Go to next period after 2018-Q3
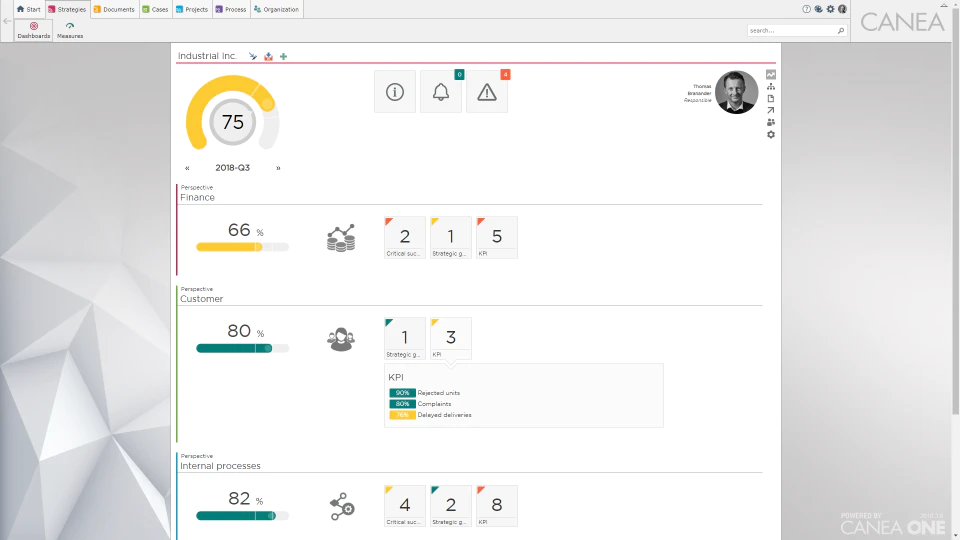 tap(278, 168)
